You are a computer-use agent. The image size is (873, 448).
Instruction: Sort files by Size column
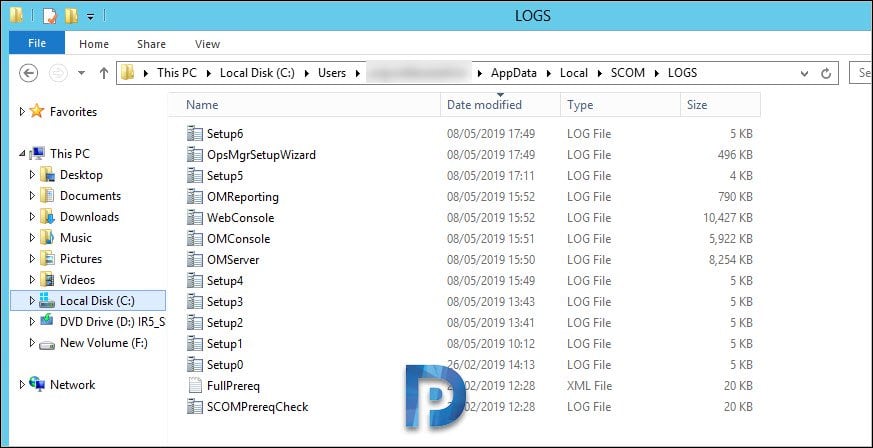[x=720, y=105]
